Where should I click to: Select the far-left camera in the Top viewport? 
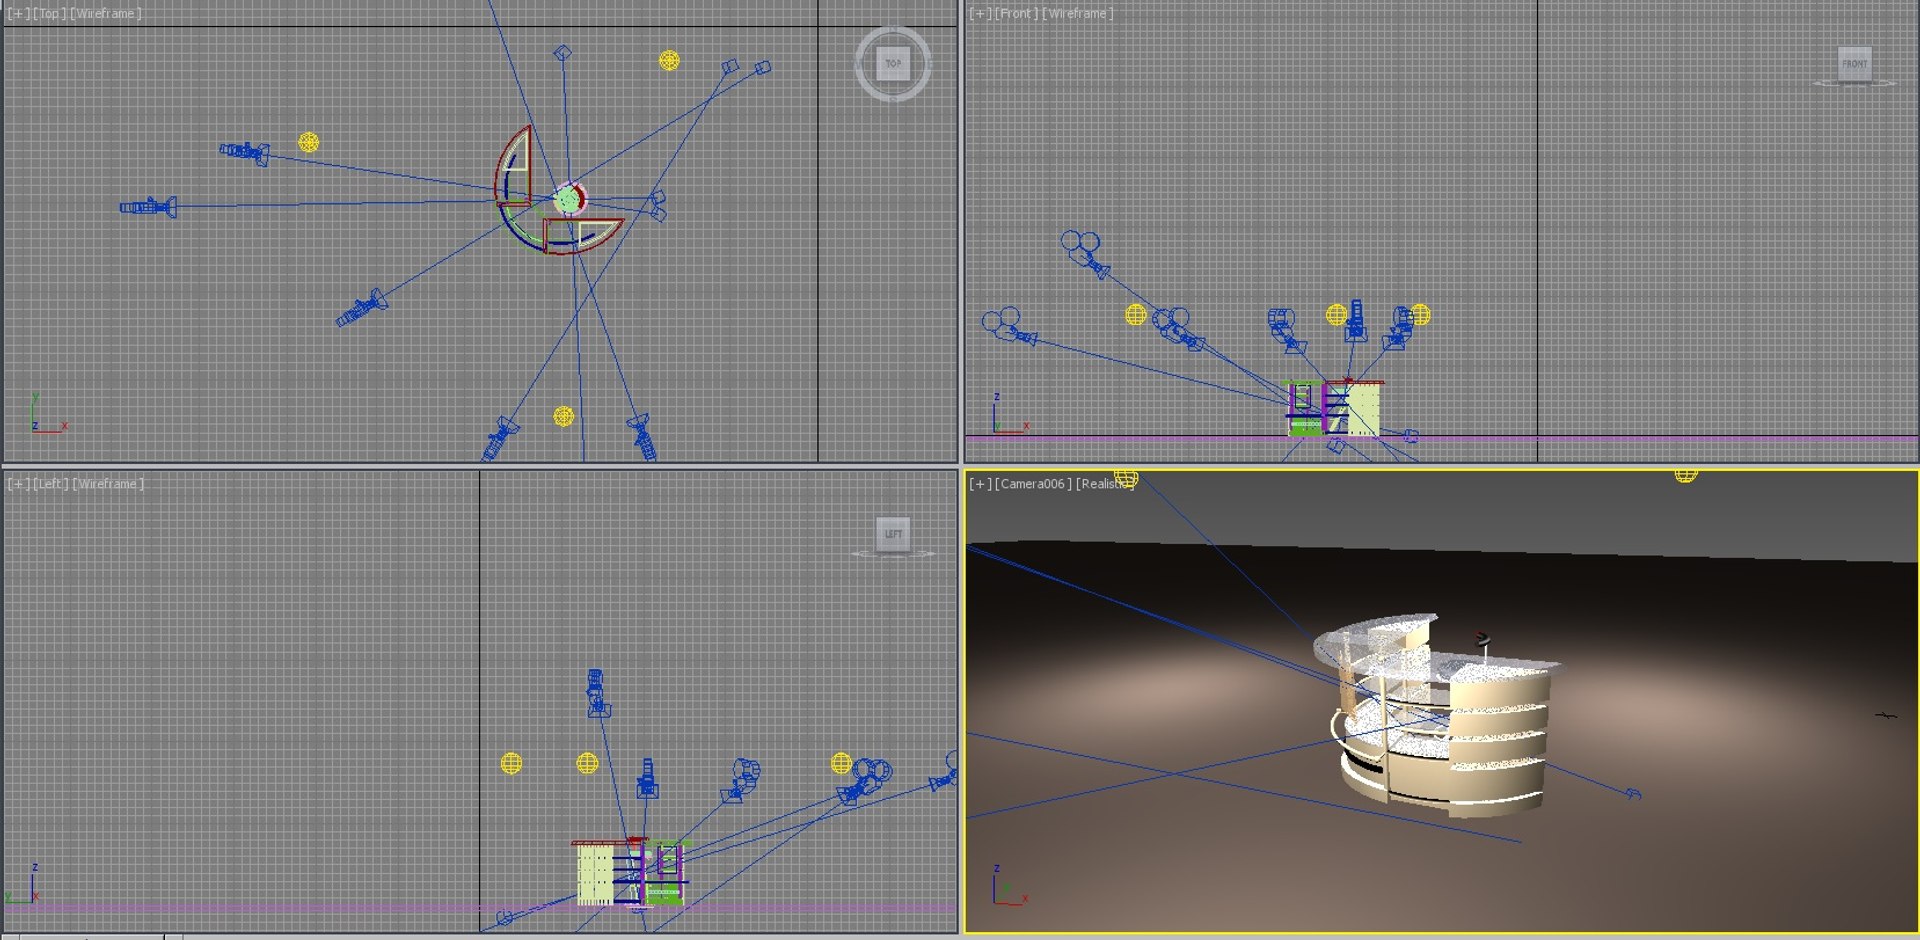(148, 207)
